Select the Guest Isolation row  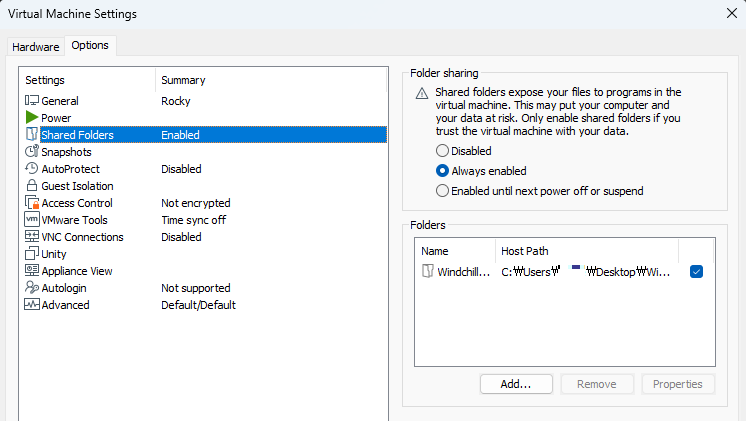pyautogui.click(x=206, y=186)
